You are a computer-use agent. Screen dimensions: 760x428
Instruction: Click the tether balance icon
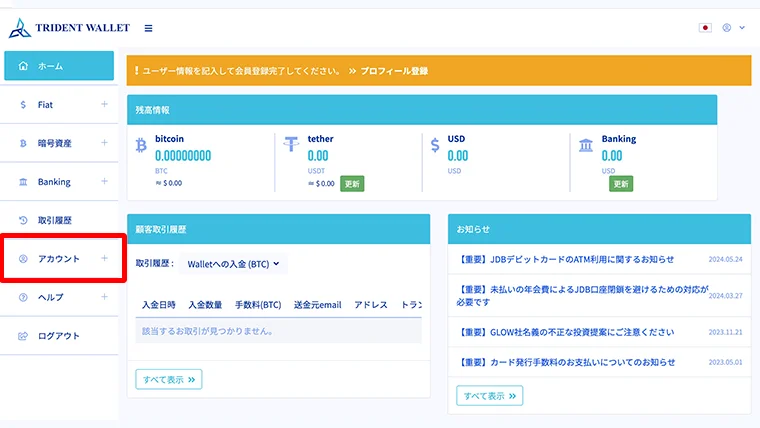(291, 146)
